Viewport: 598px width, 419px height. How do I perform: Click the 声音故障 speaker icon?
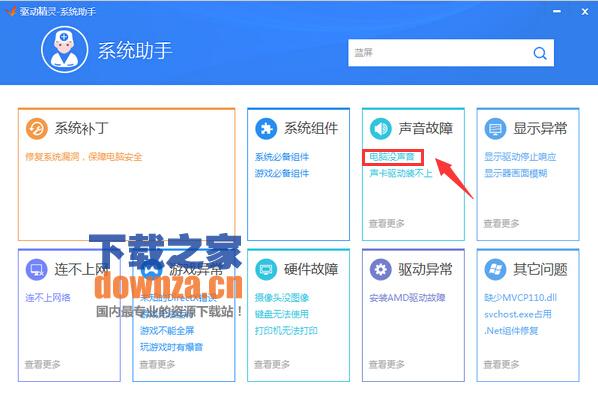tap(381, 128)
